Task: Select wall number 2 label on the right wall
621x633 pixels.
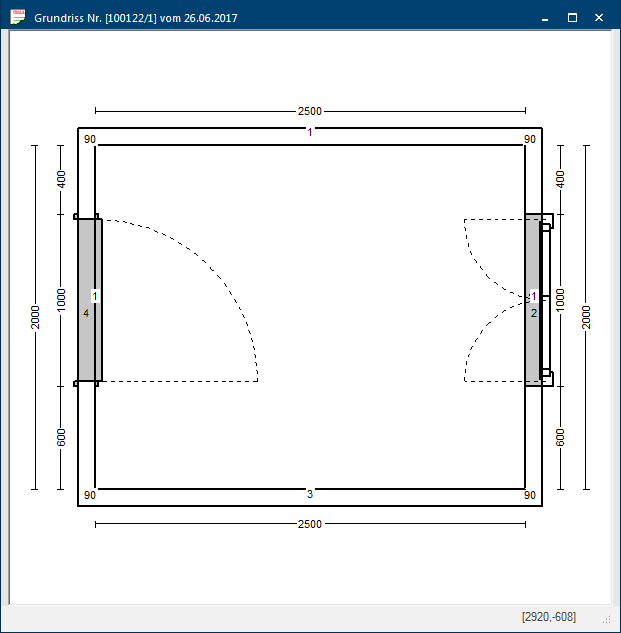Action: (534, 314)
